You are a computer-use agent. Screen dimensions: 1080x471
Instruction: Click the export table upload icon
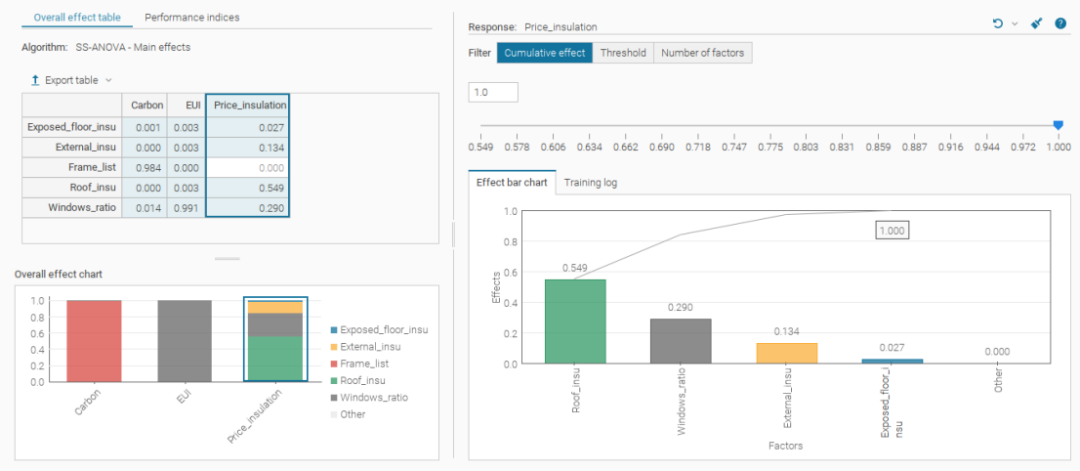coord(35,81)
